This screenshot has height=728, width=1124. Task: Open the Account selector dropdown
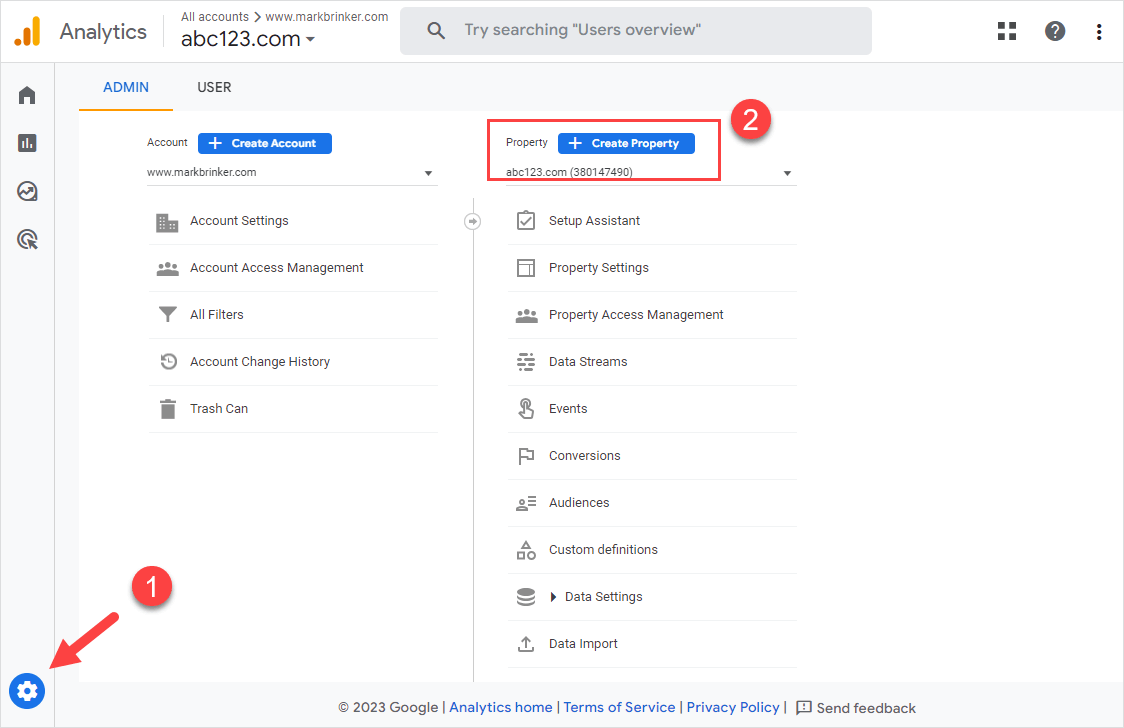pos(291,172)
